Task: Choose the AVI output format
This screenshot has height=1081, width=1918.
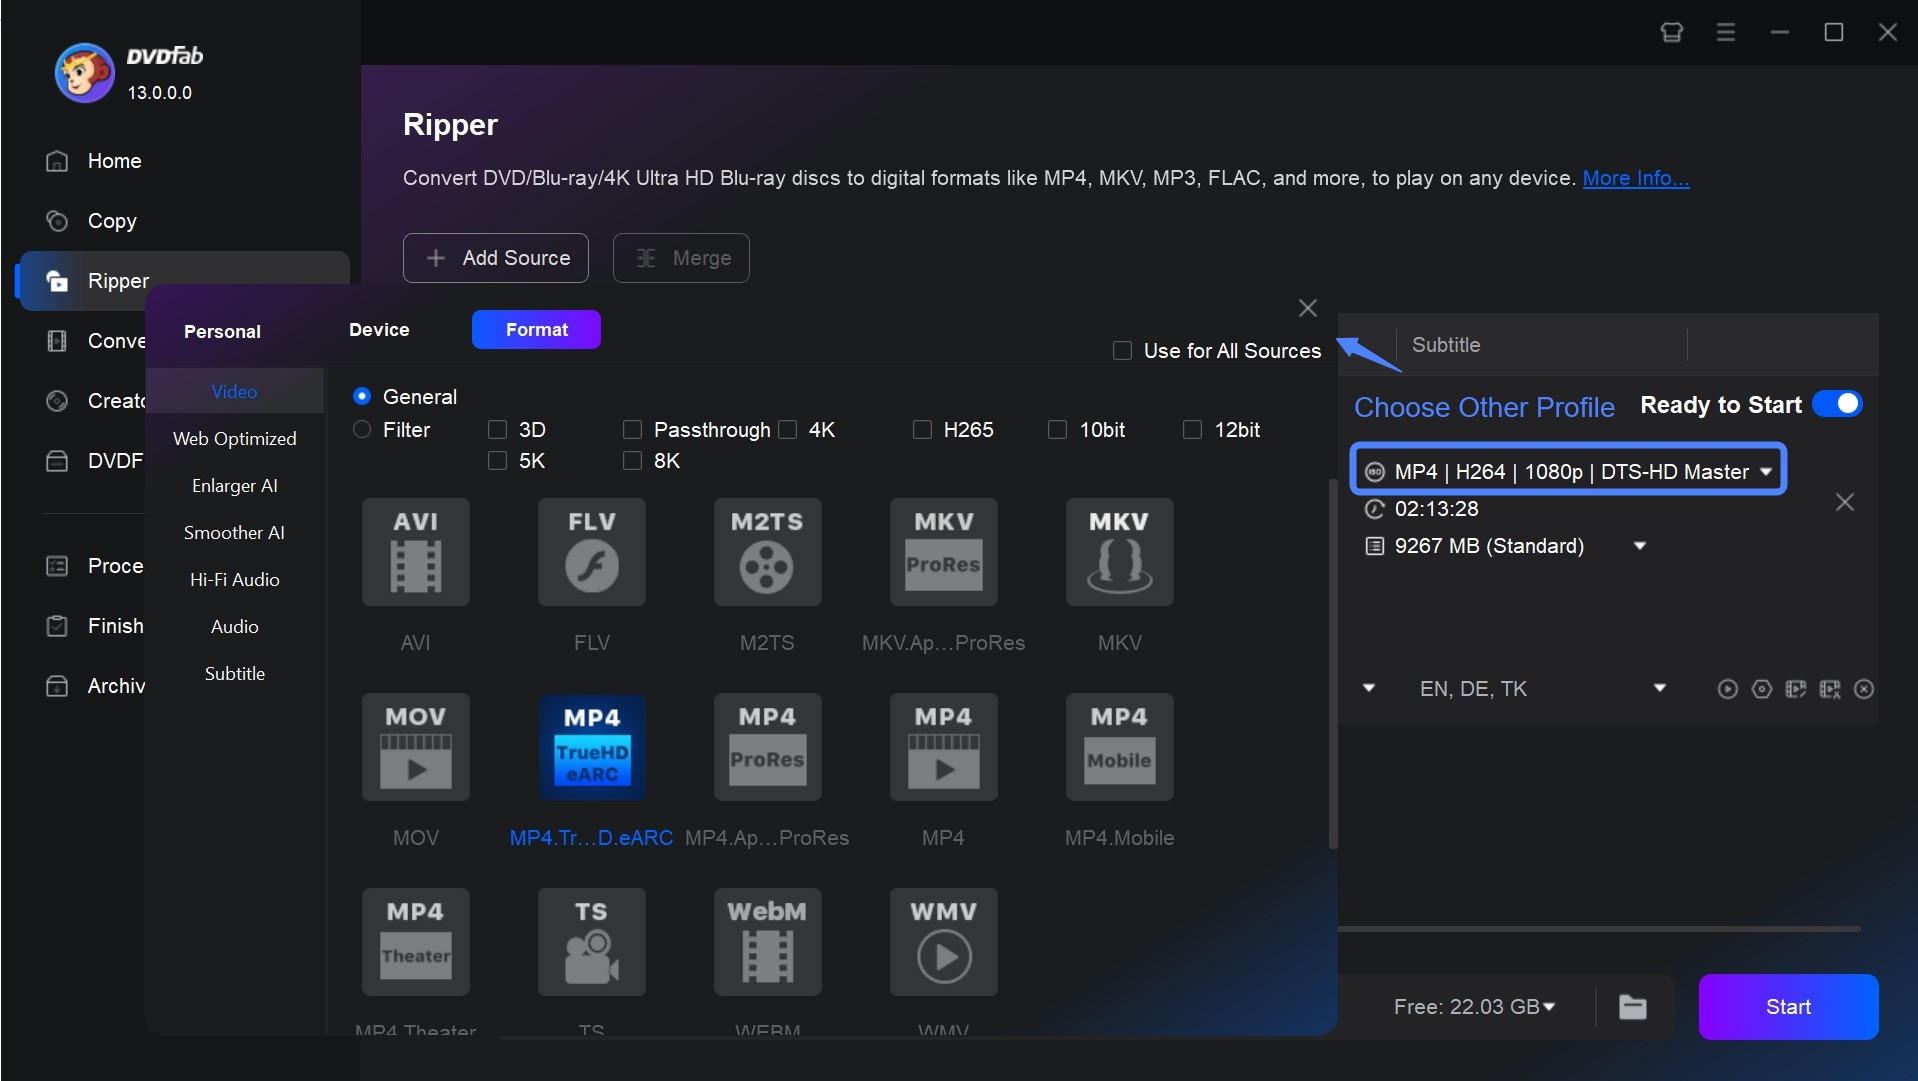Action: (415, 551)
